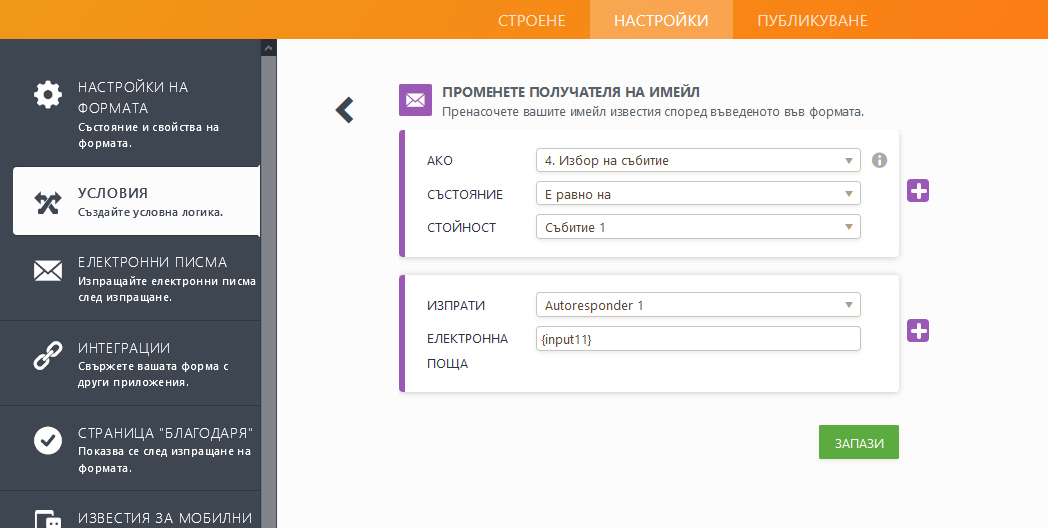Switch to the Строене tab

(533, 20)
